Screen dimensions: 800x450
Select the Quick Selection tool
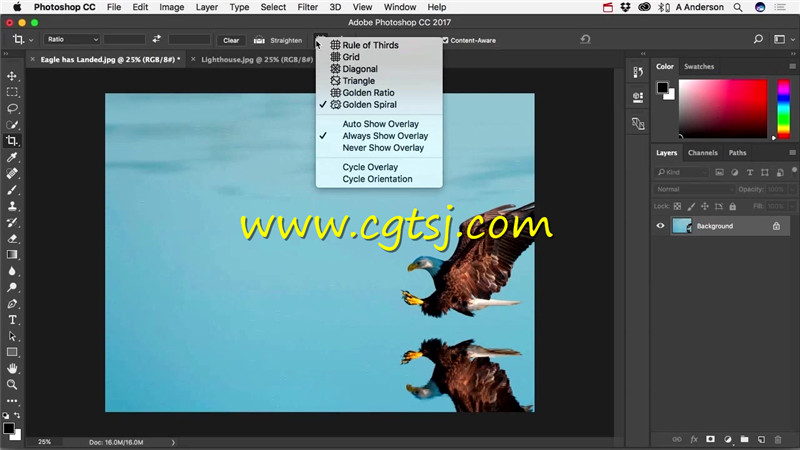tap(12, 124)
